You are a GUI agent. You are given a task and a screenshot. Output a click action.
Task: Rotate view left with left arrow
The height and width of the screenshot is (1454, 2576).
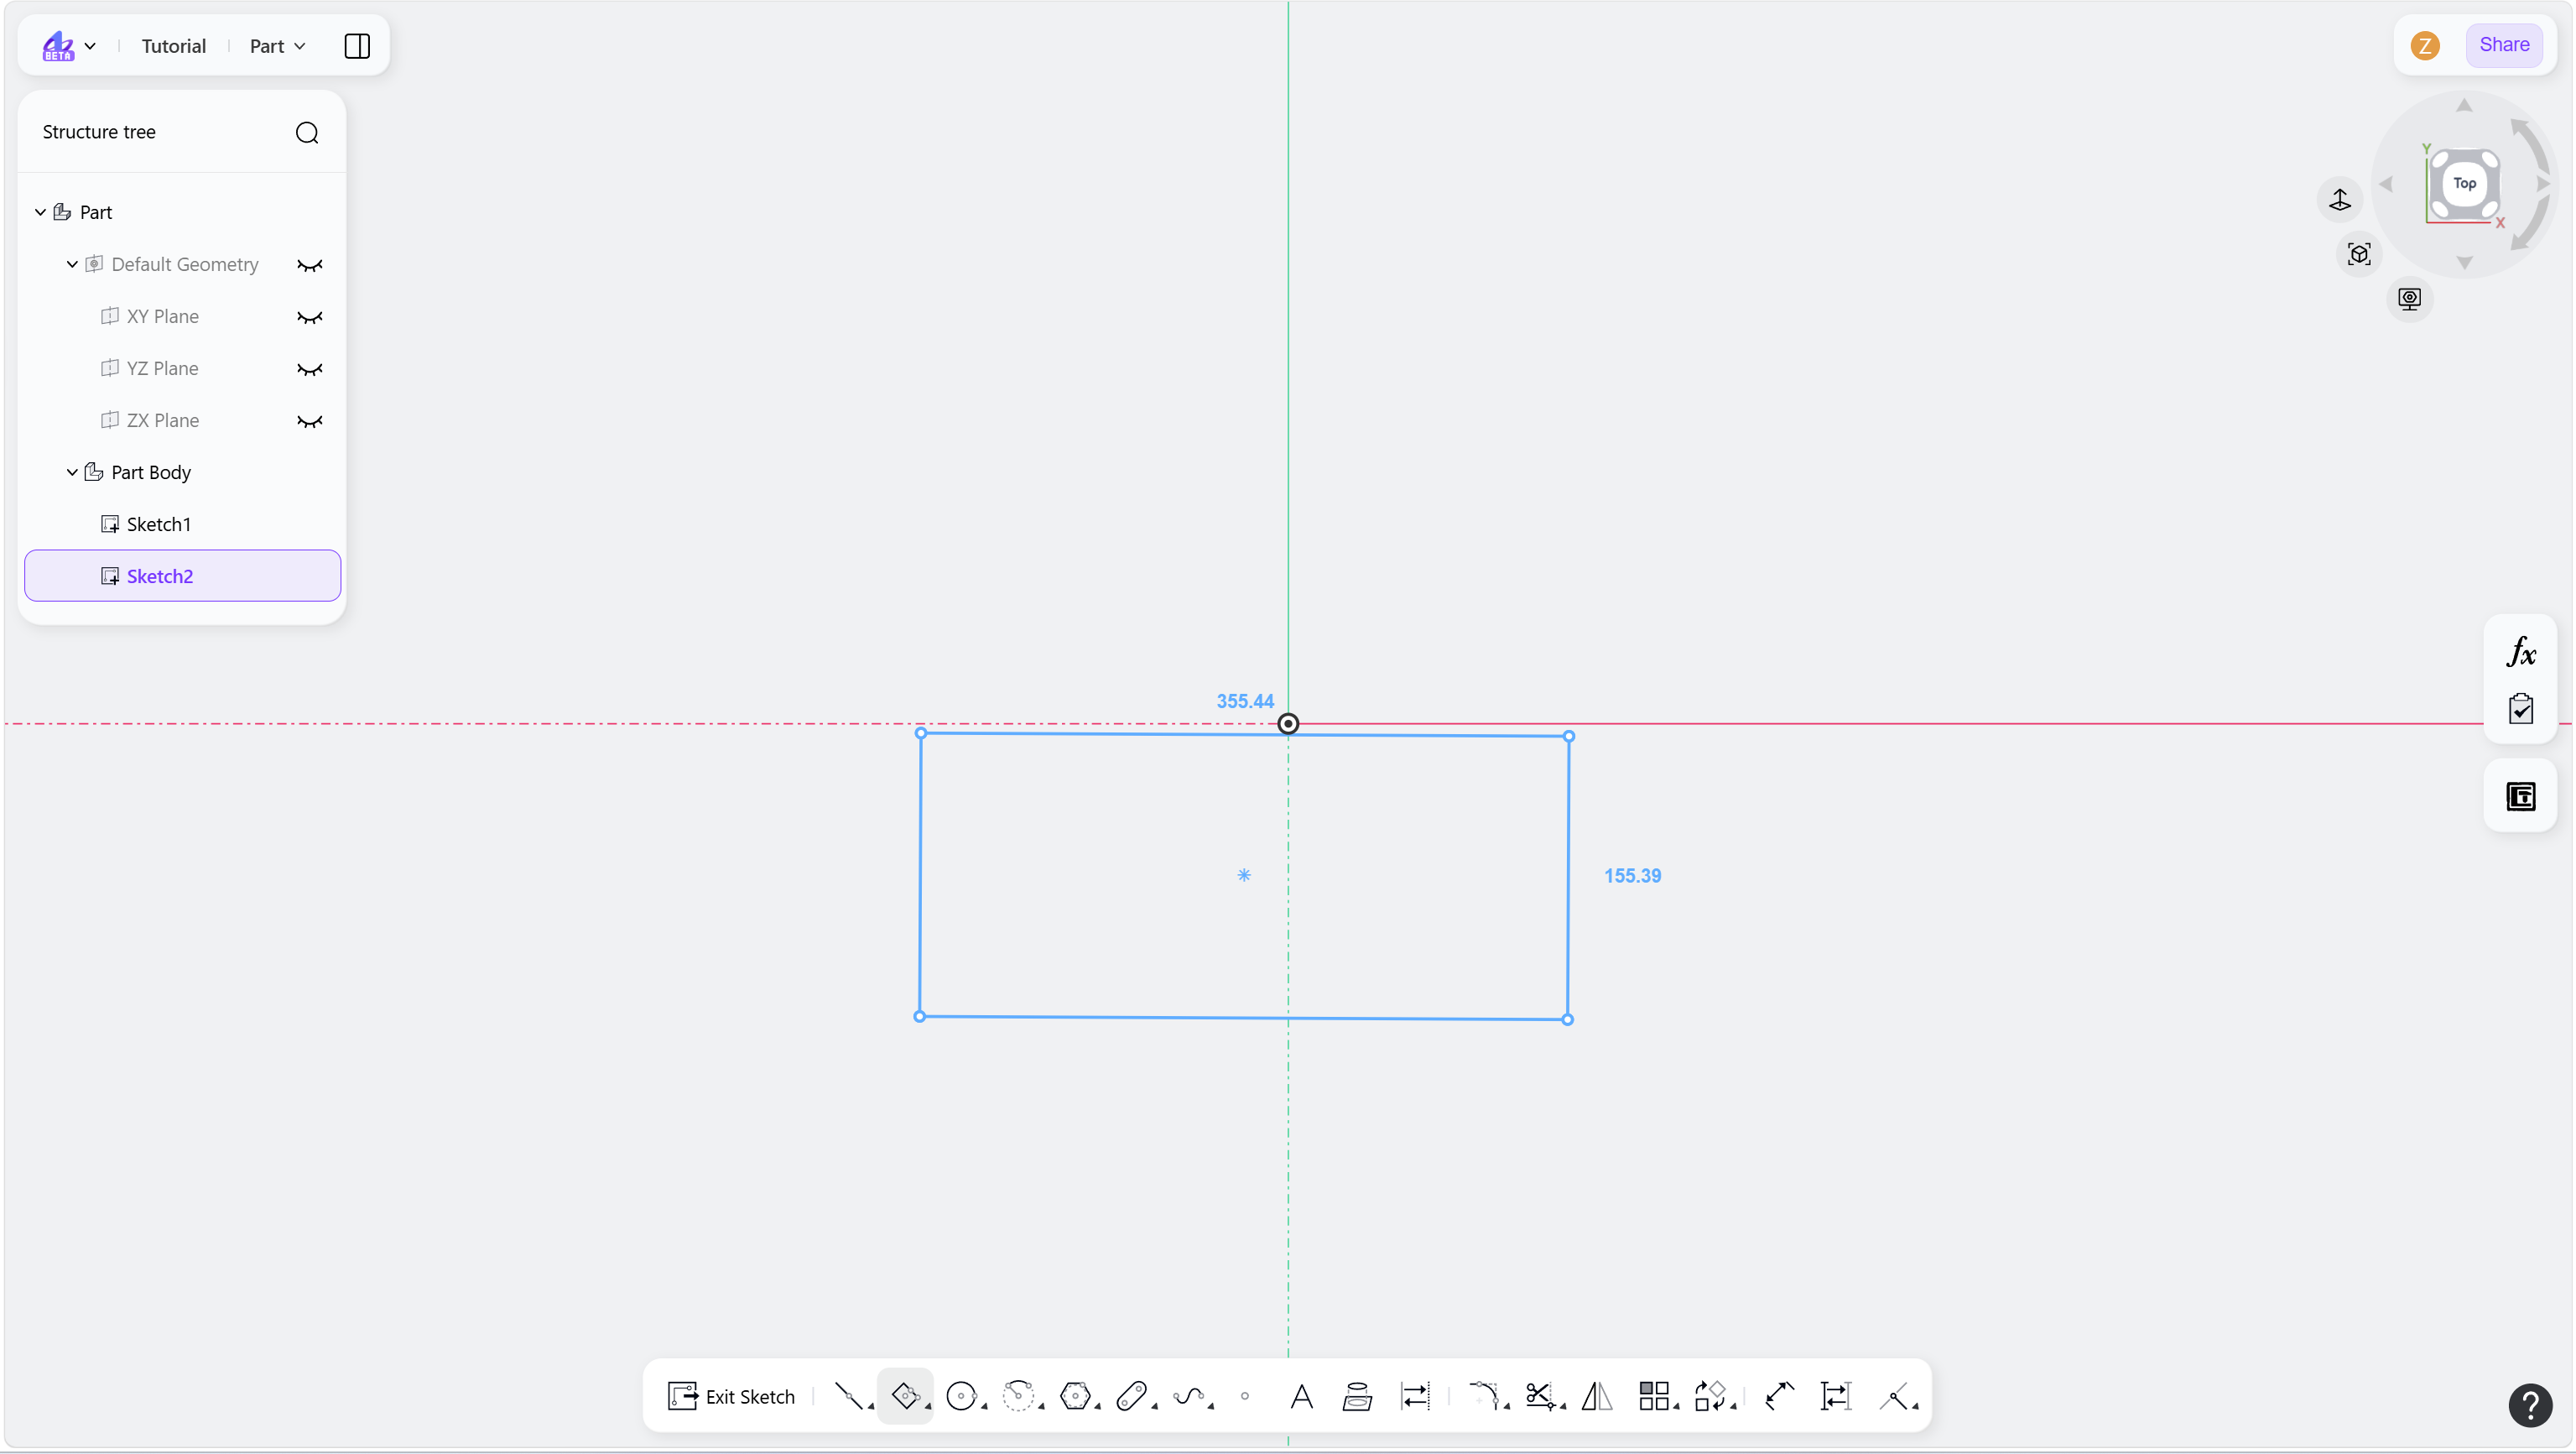(2386, 184)
